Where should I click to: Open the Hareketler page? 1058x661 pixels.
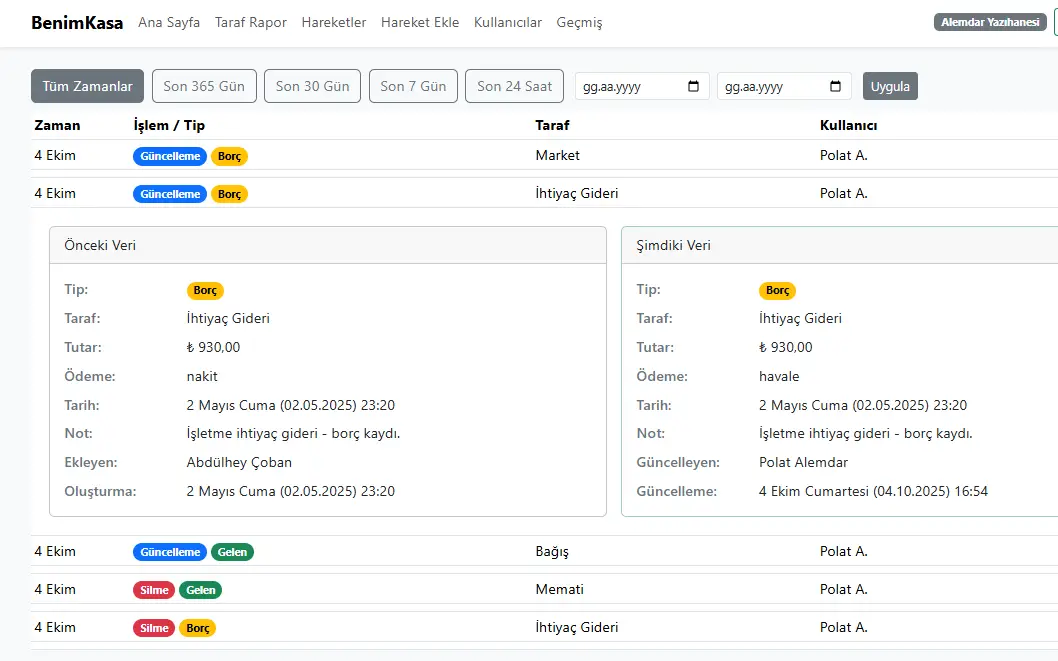point(334,22)
